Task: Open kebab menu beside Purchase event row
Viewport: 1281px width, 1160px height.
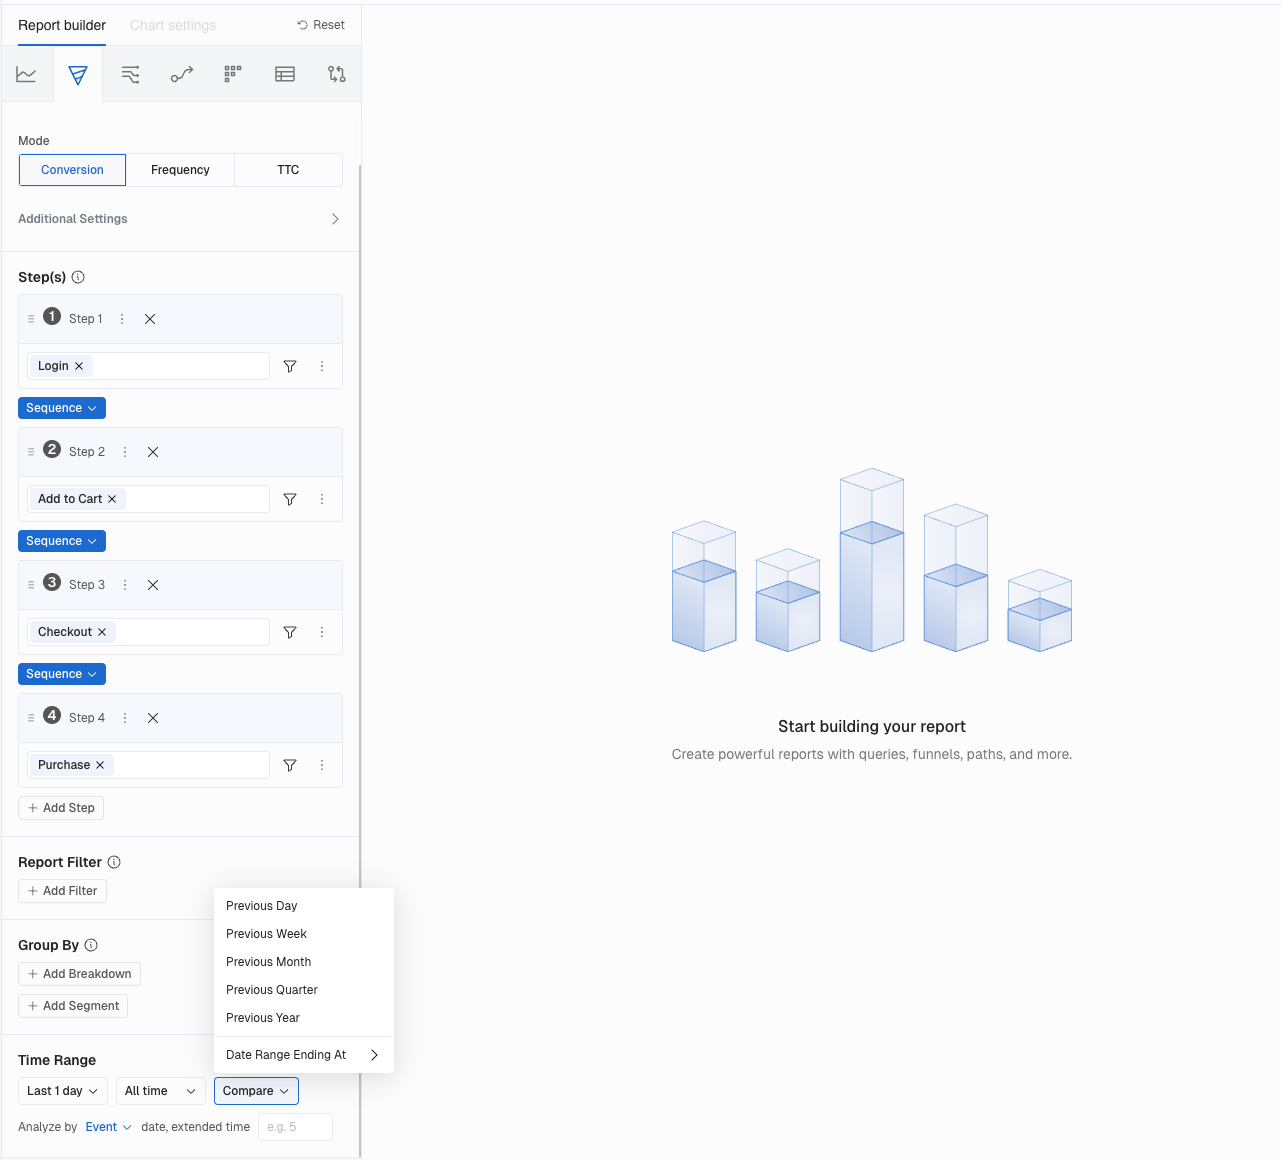Action: click(x=322, y=765)
